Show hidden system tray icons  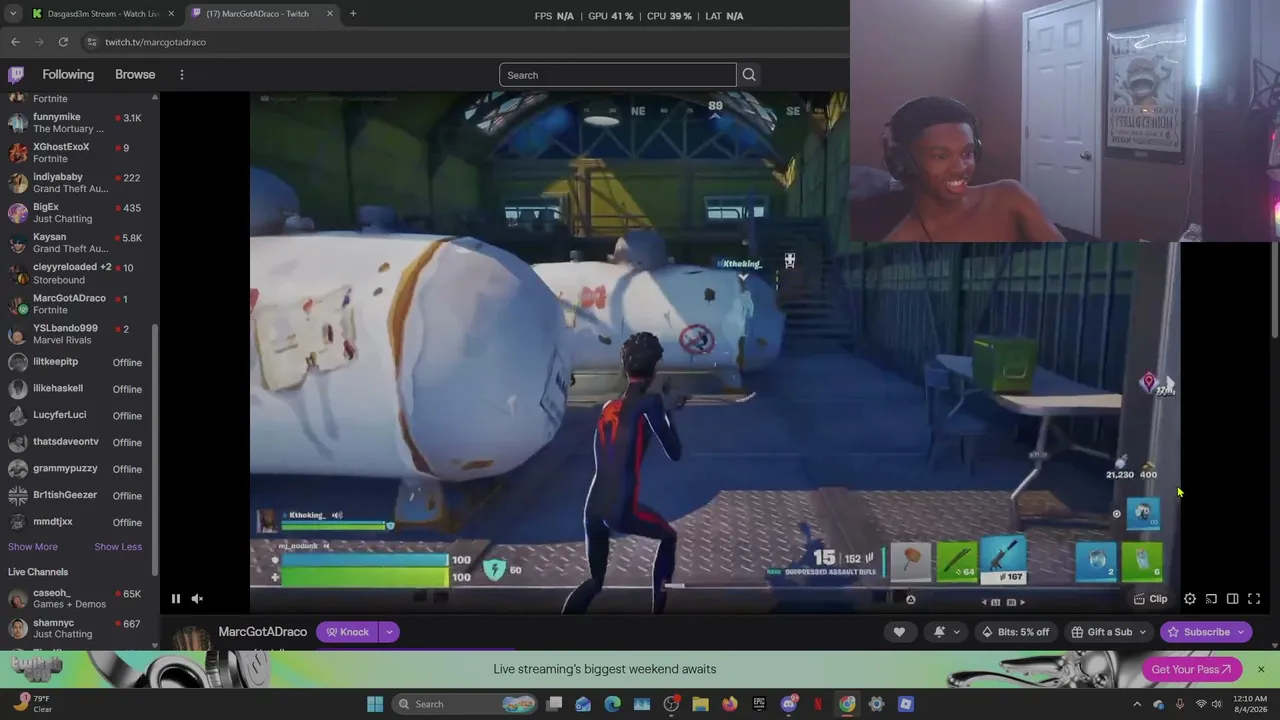1137,704
